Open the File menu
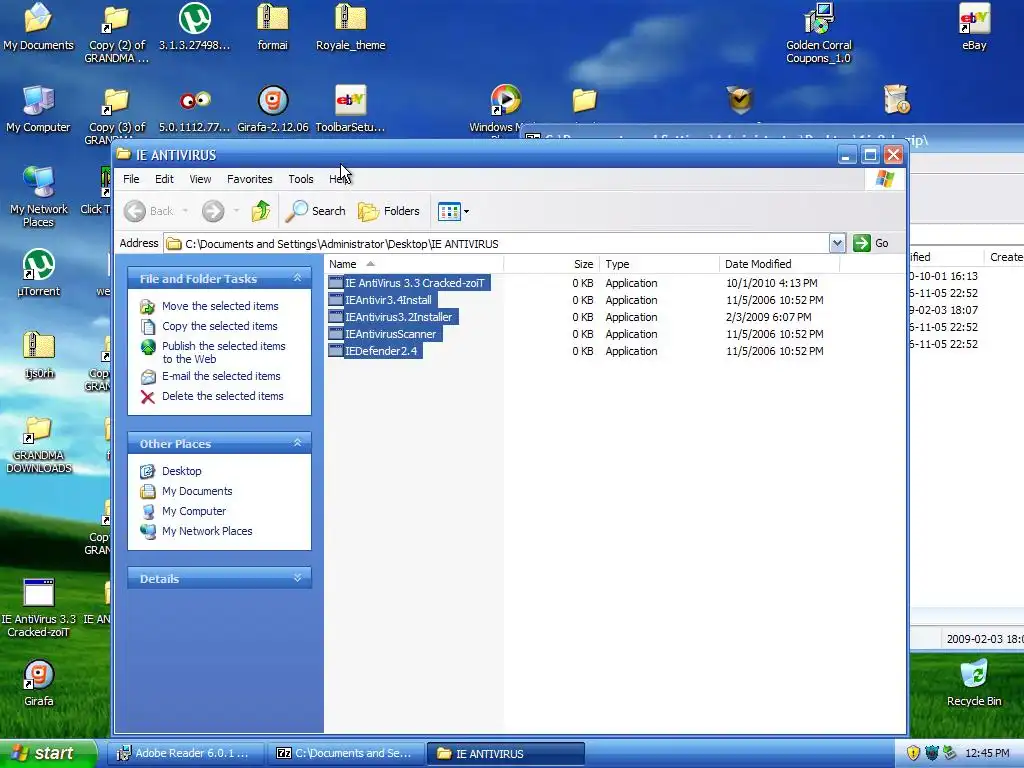Screen dimensions: 1024x768 (131, 179)
